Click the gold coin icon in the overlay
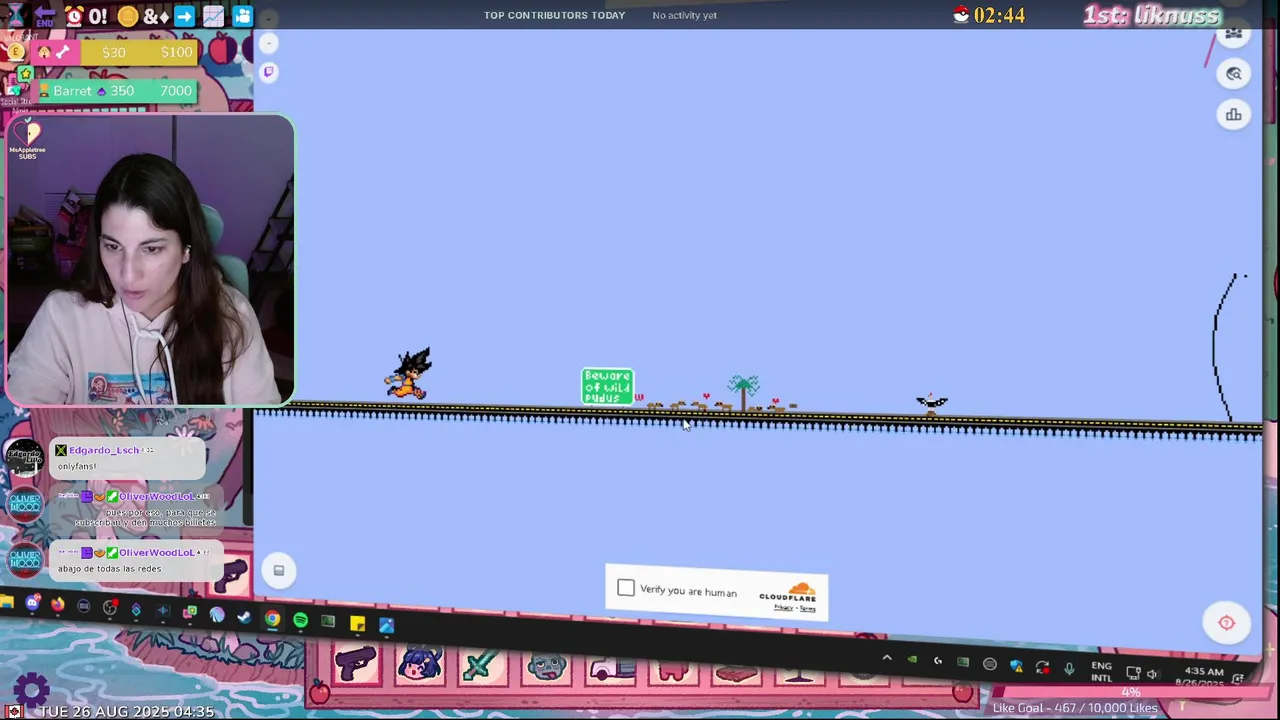 pos(127,16)
